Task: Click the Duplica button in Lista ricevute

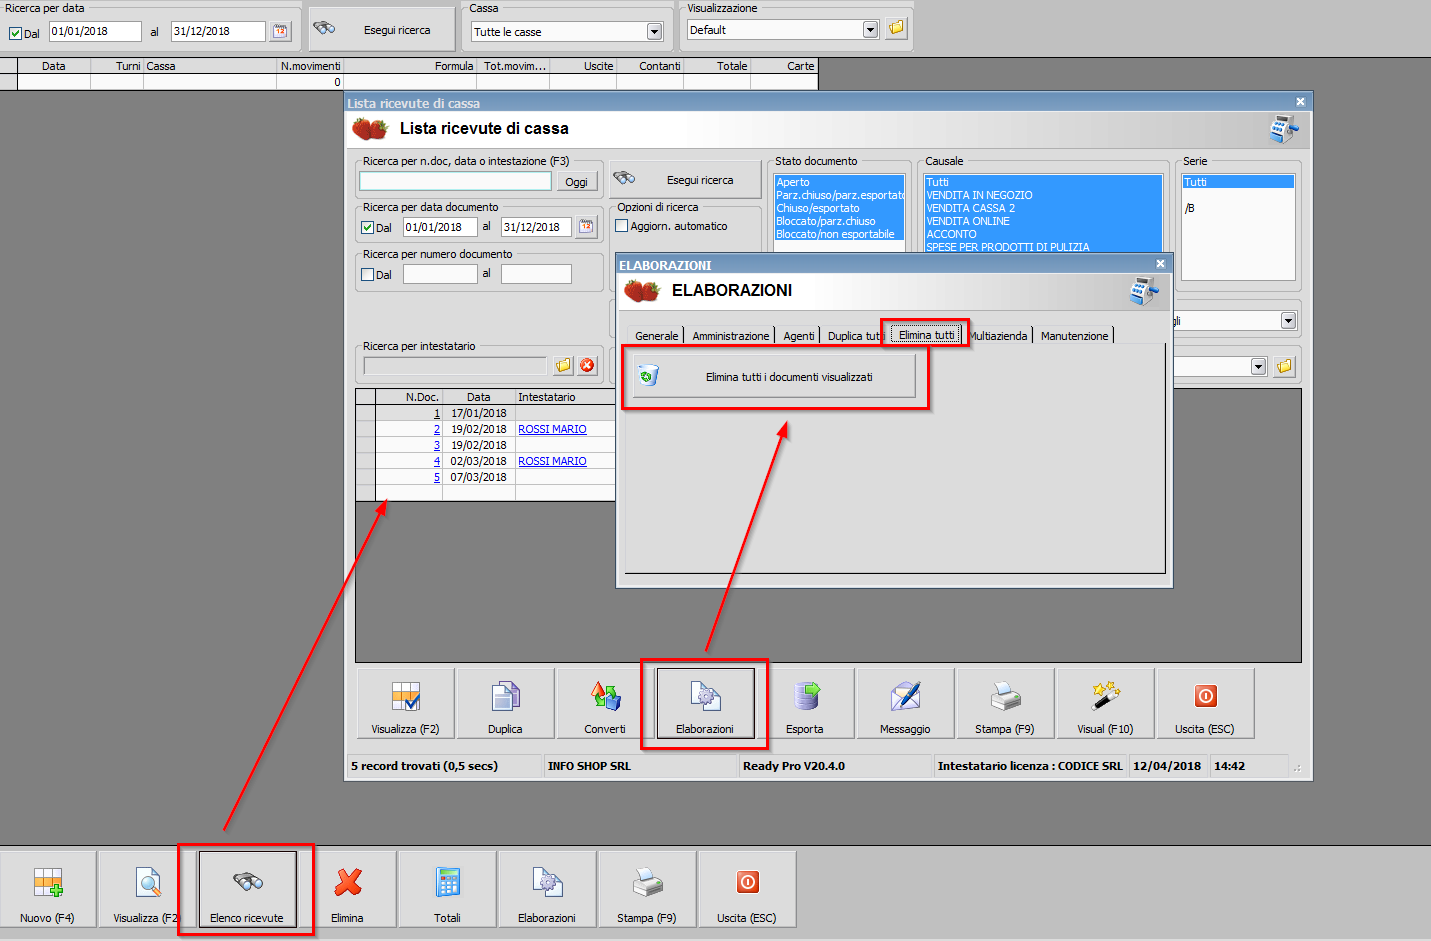Action: coord(505,703)
